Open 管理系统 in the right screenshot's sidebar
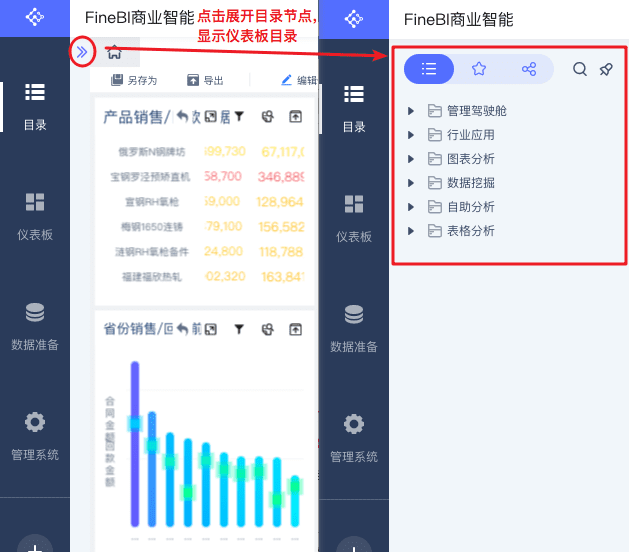The height and width of the screenshot is (552, 629). click(354, 439)
